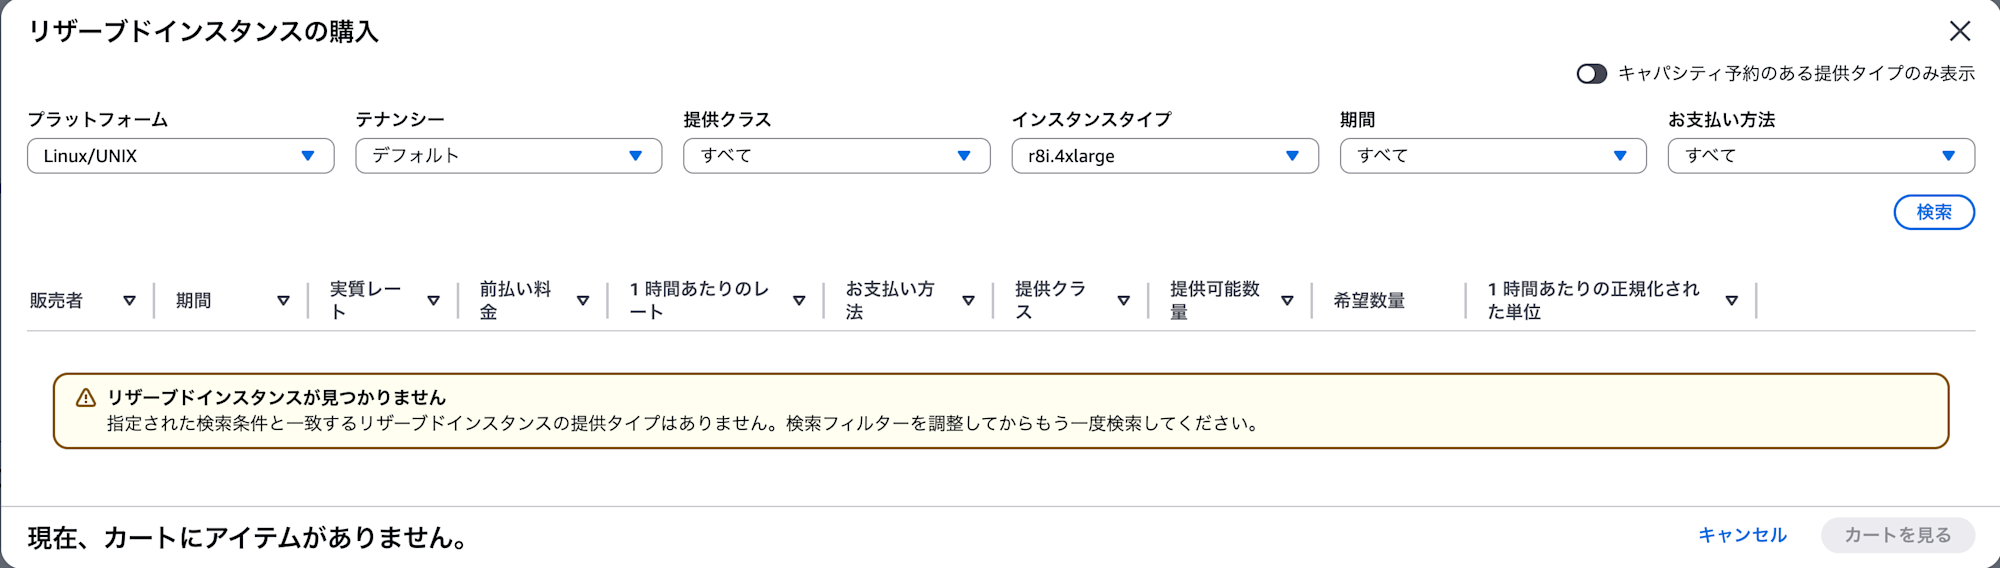Sort the お支払い方法 table column arrow
2000x568 pixels.
968,301
